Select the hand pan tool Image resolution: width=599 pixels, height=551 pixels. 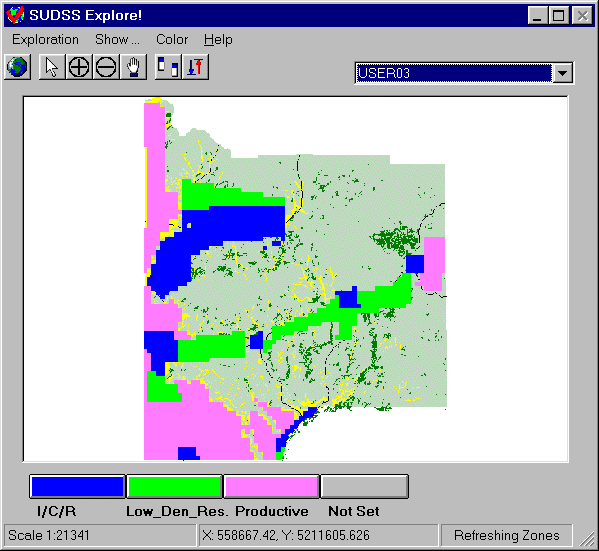(x=133, y=67)
